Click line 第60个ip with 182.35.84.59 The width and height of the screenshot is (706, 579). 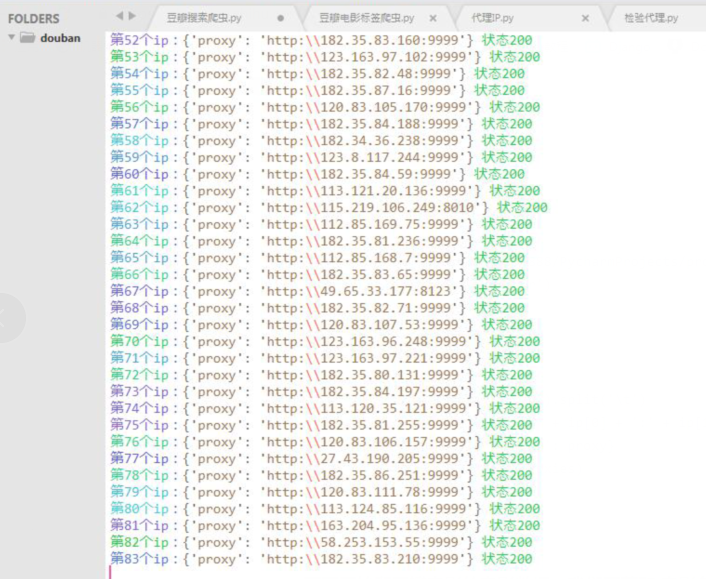(x=317, y=174)
